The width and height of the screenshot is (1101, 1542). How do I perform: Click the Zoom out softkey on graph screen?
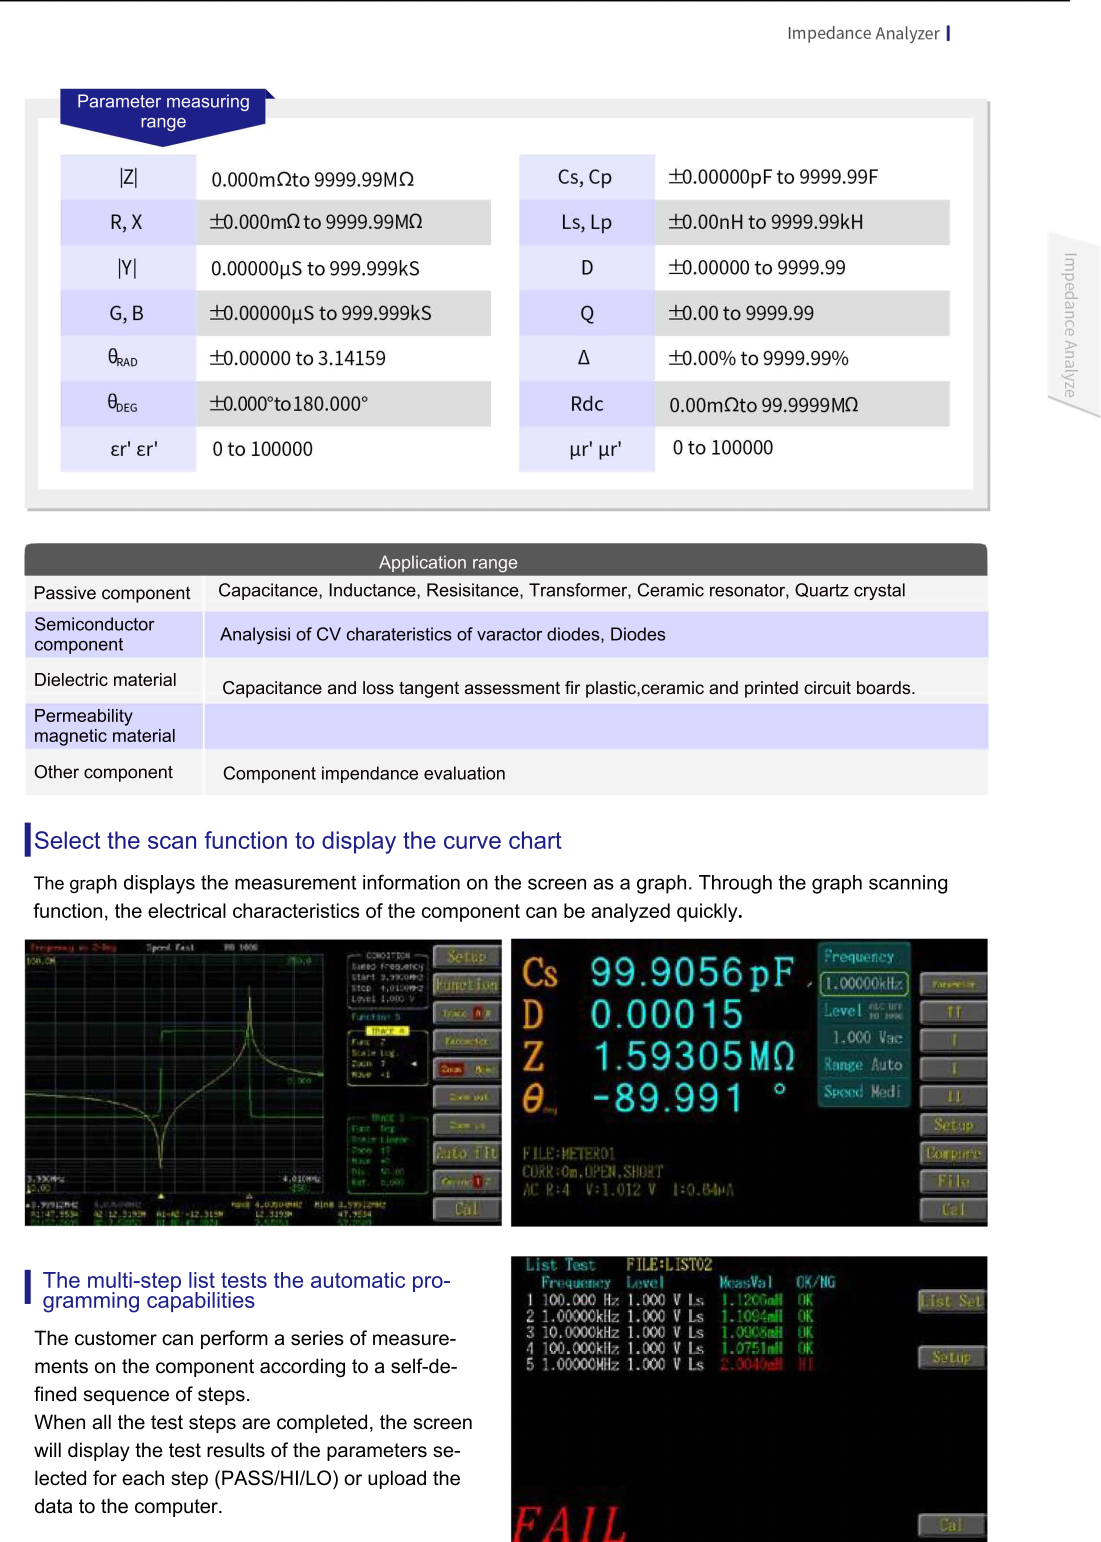(x=466, y=1097)
